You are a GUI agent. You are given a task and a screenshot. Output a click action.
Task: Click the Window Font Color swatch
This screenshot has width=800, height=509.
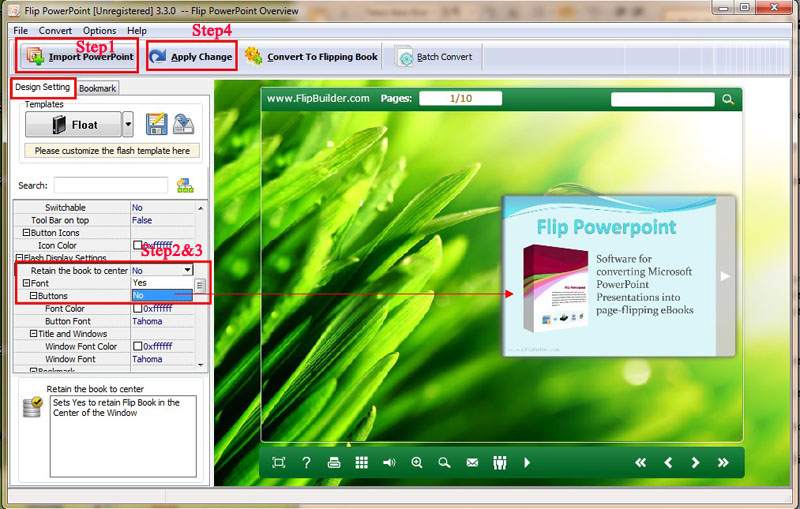[x=137, y=346]
